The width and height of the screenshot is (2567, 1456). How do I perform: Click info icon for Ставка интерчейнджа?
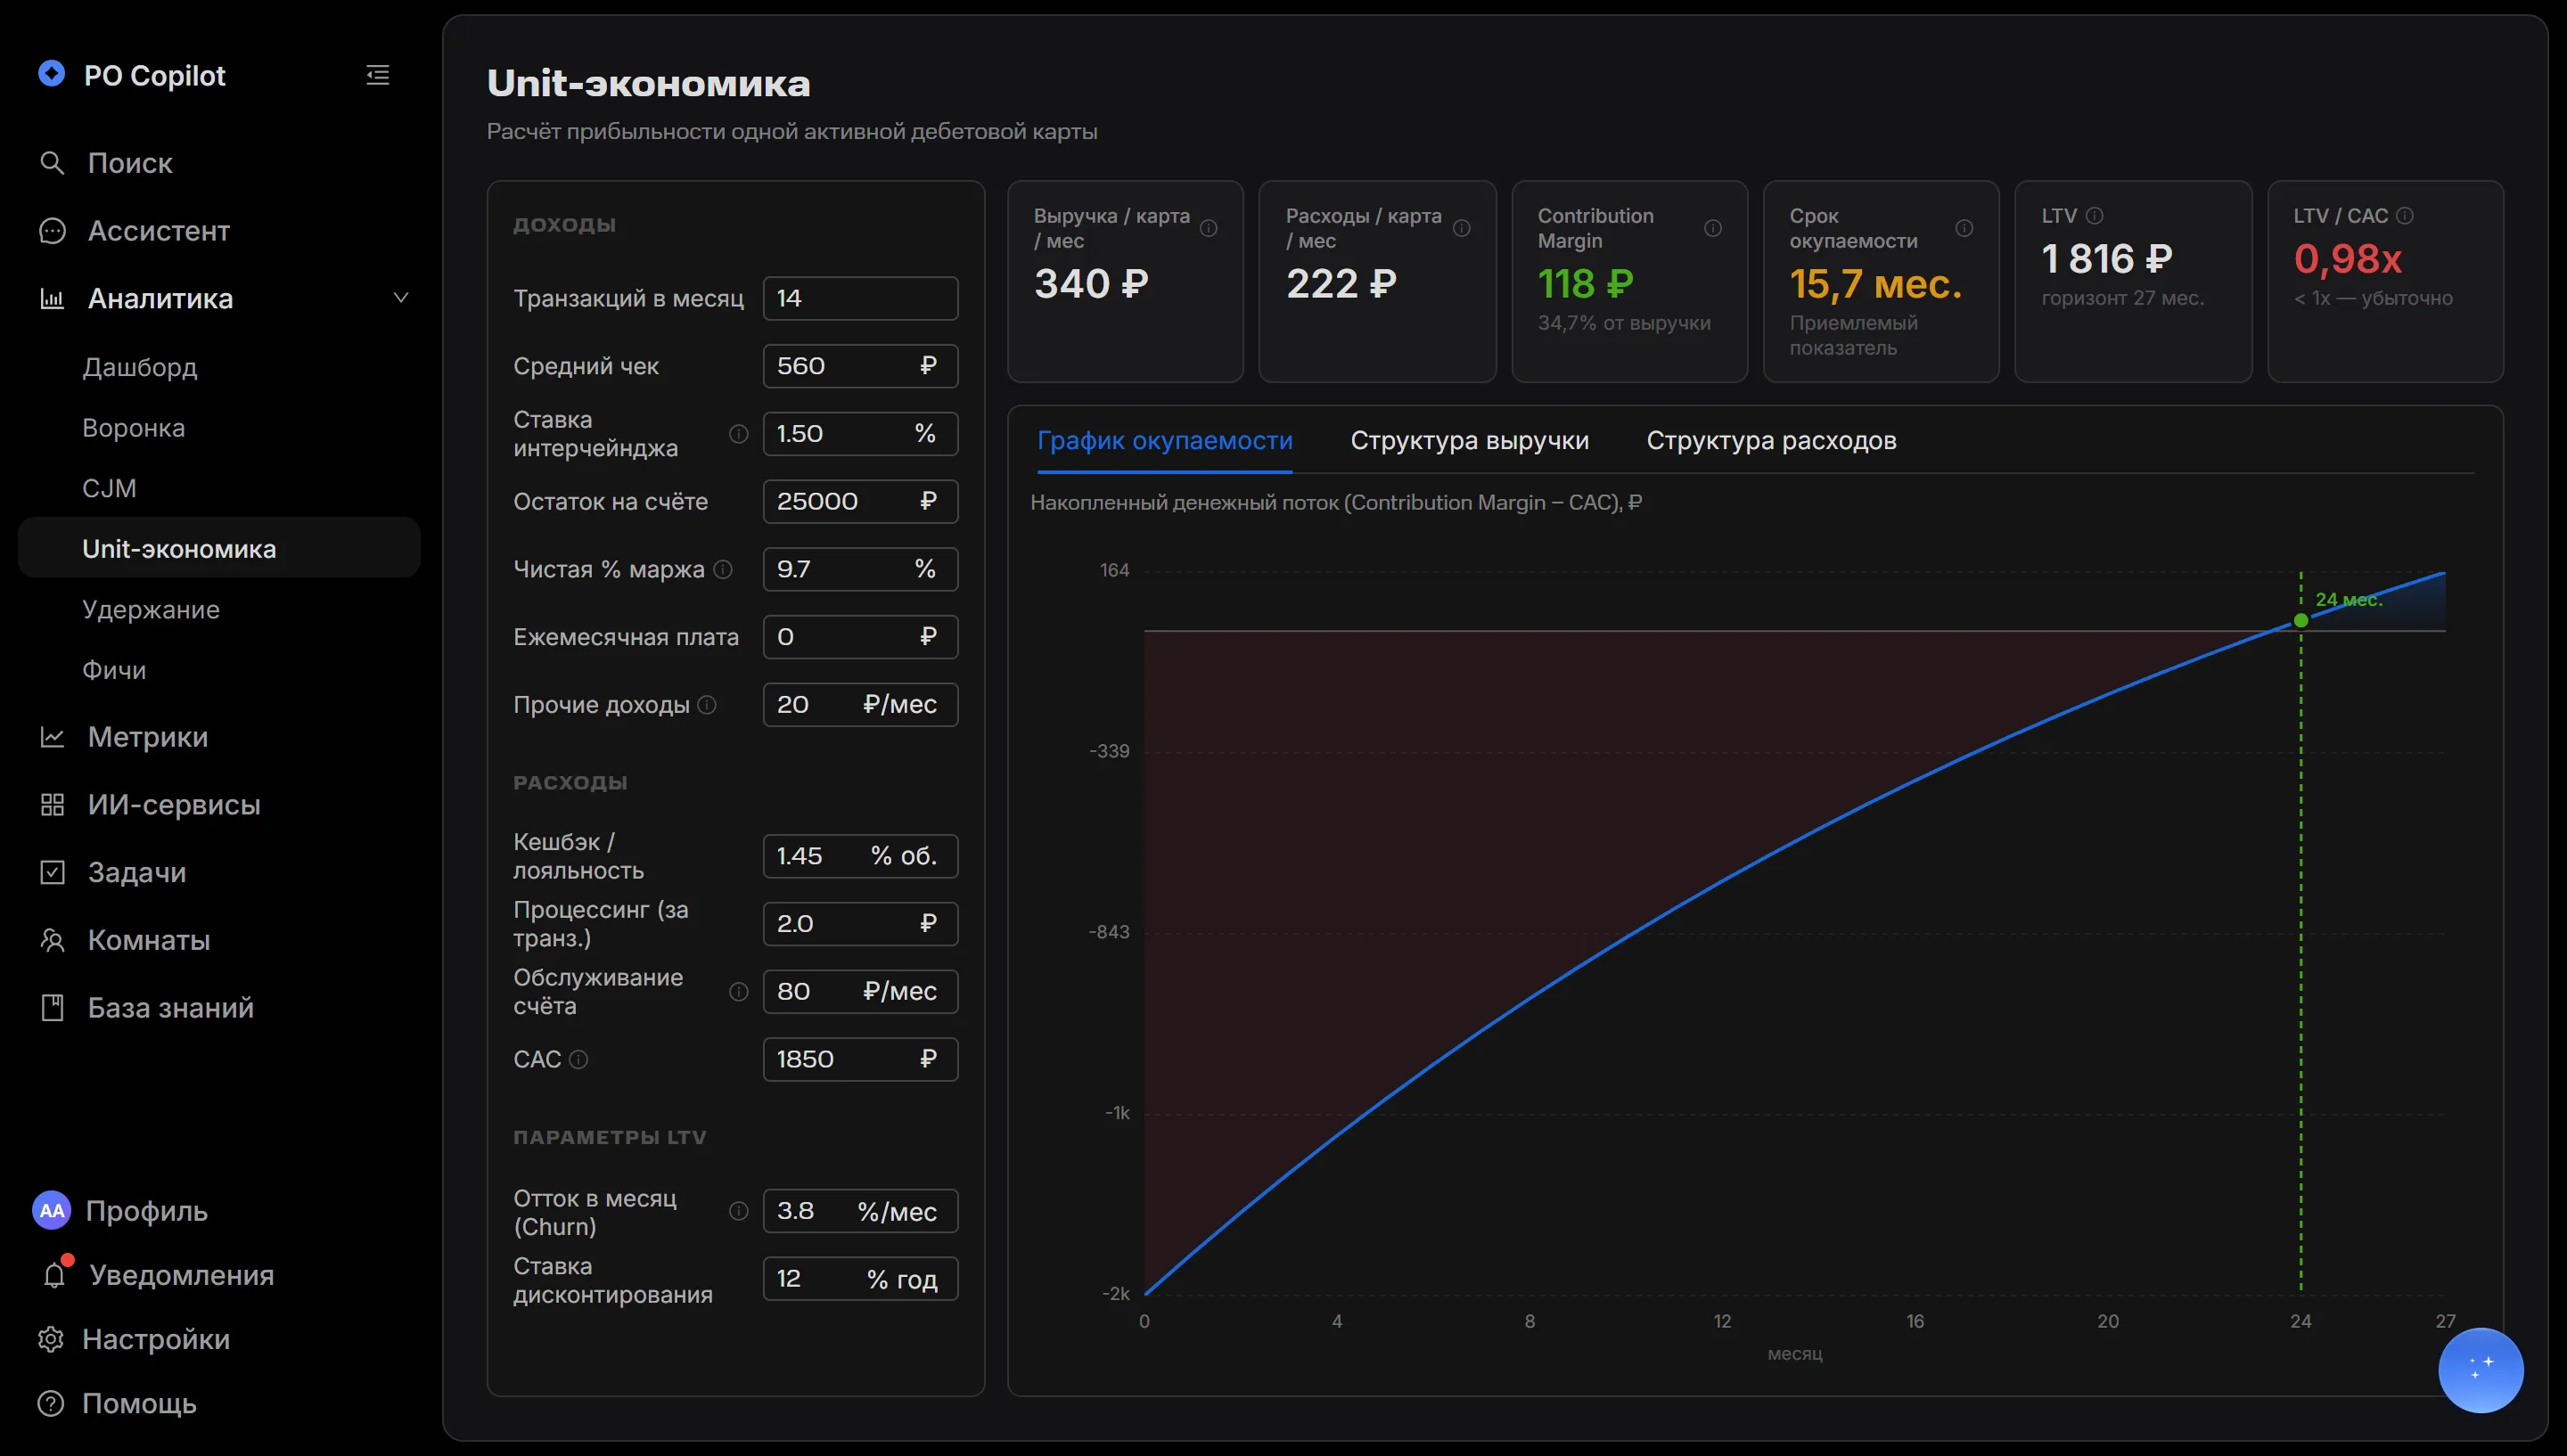(x=738, y=434)
